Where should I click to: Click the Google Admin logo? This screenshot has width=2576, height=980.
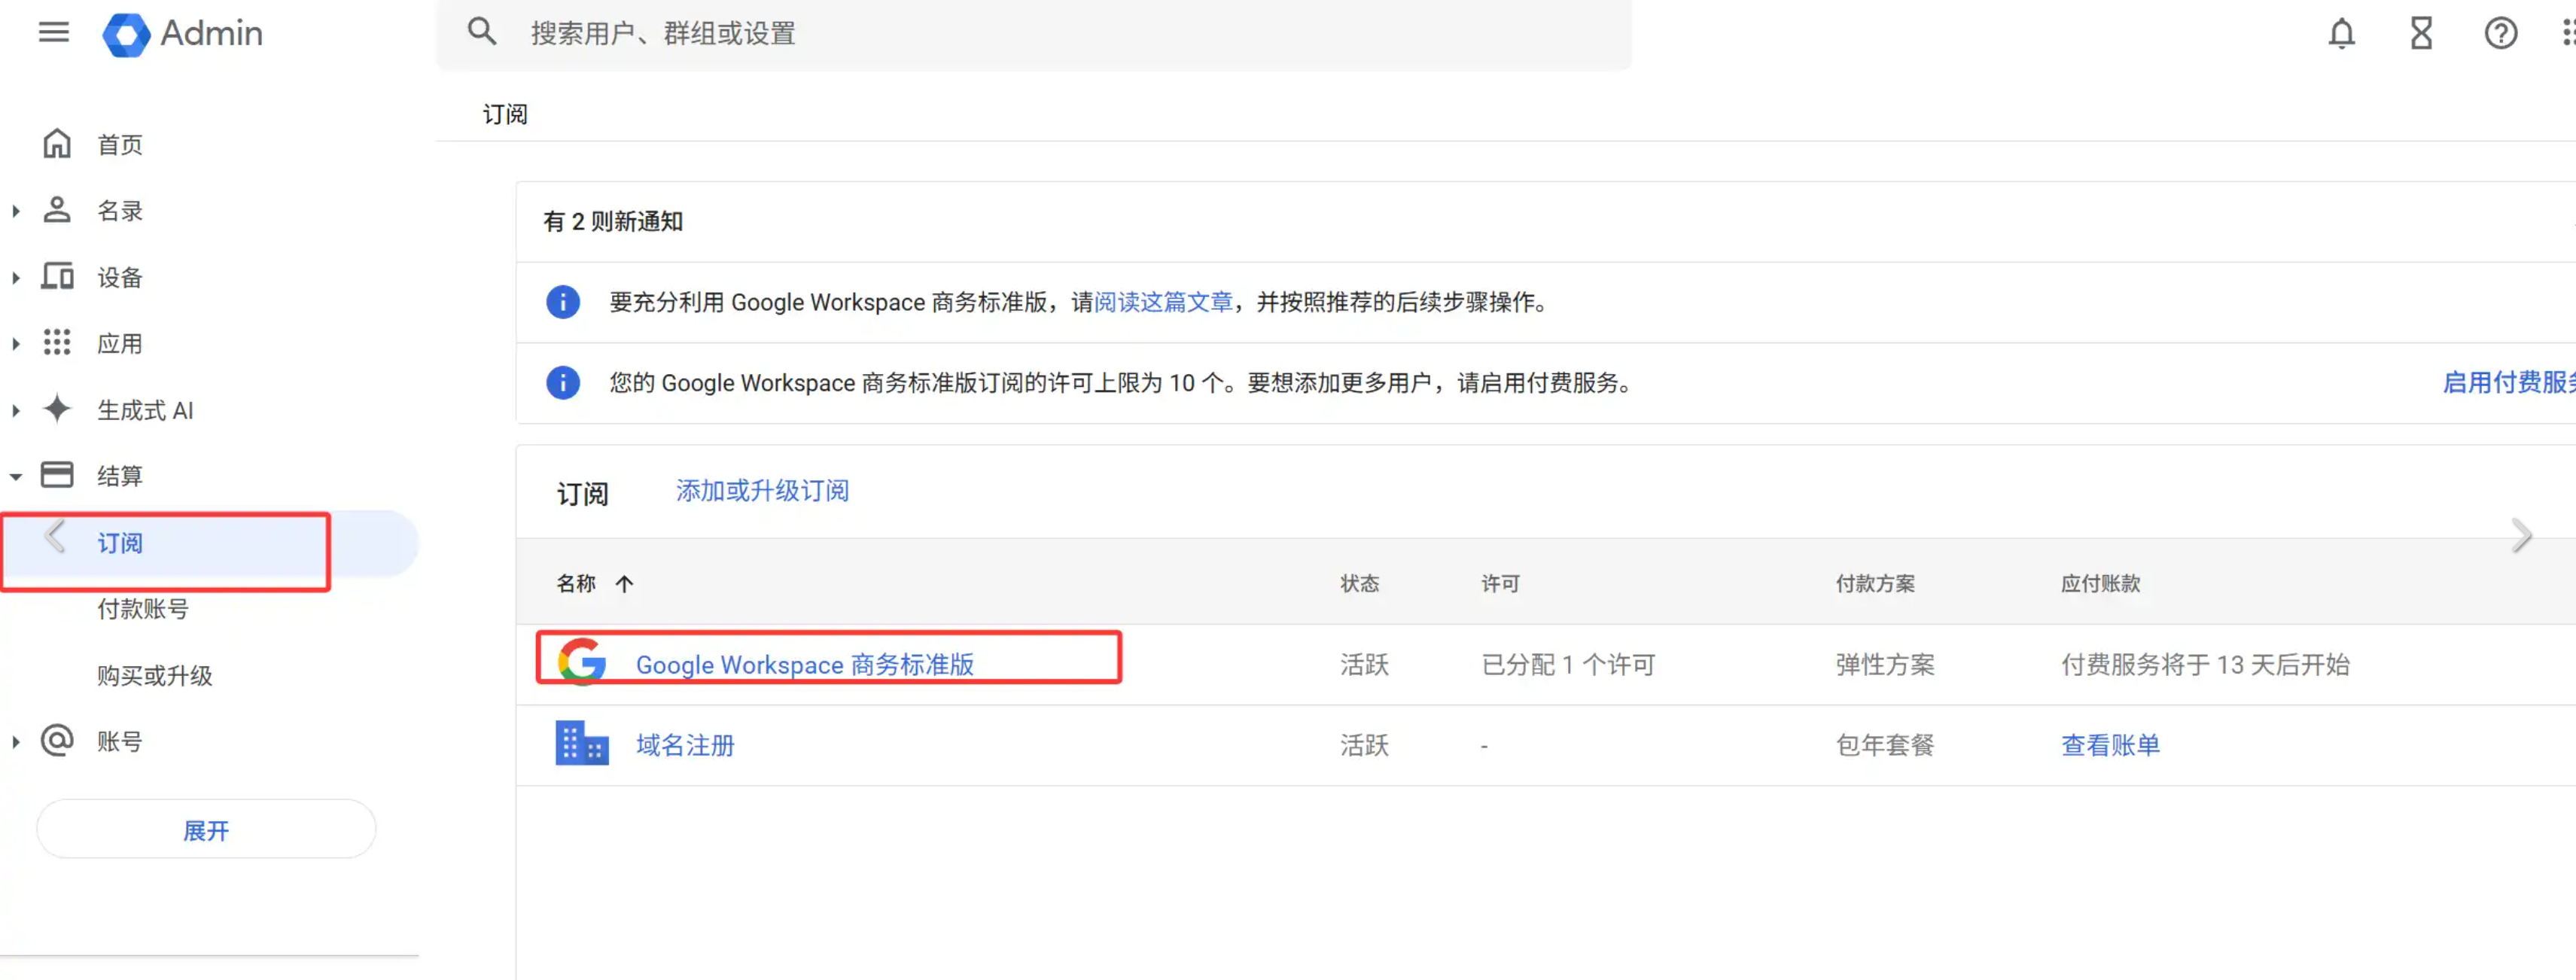(x=182, y=34)
